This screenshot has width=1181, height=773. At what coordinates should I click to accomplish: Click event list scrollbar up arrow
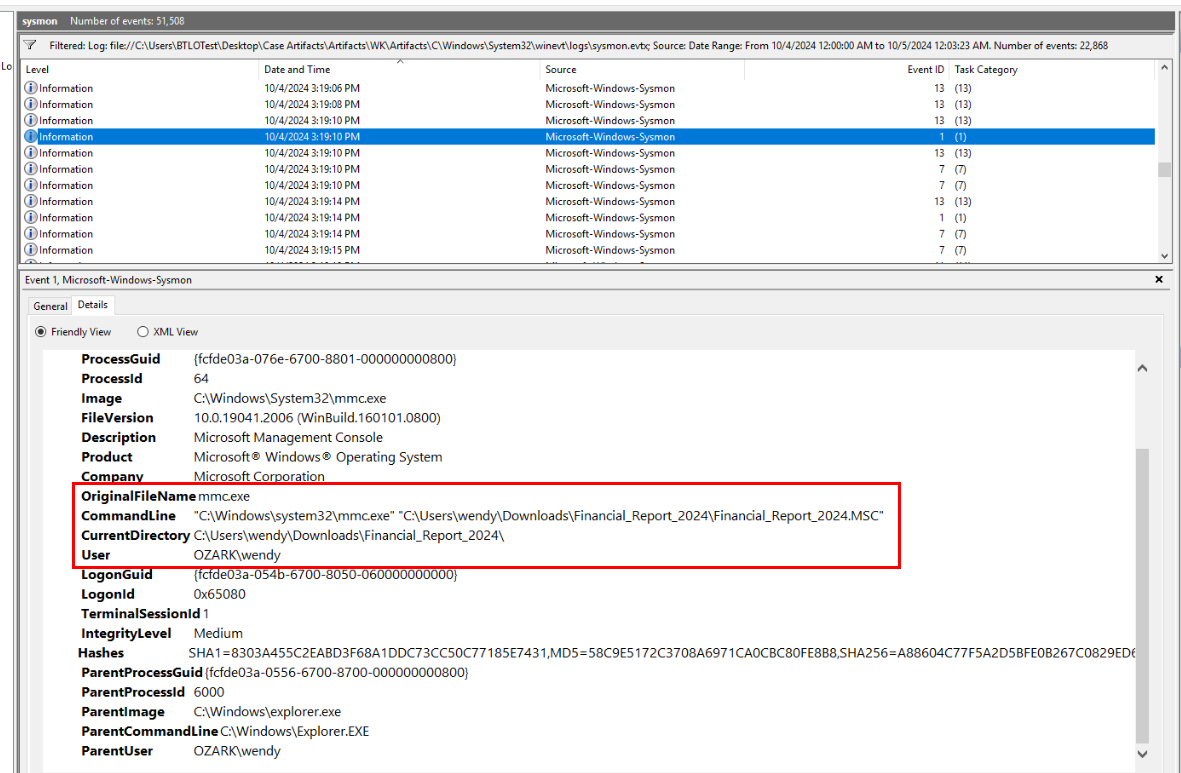[x=1164, y=70]
